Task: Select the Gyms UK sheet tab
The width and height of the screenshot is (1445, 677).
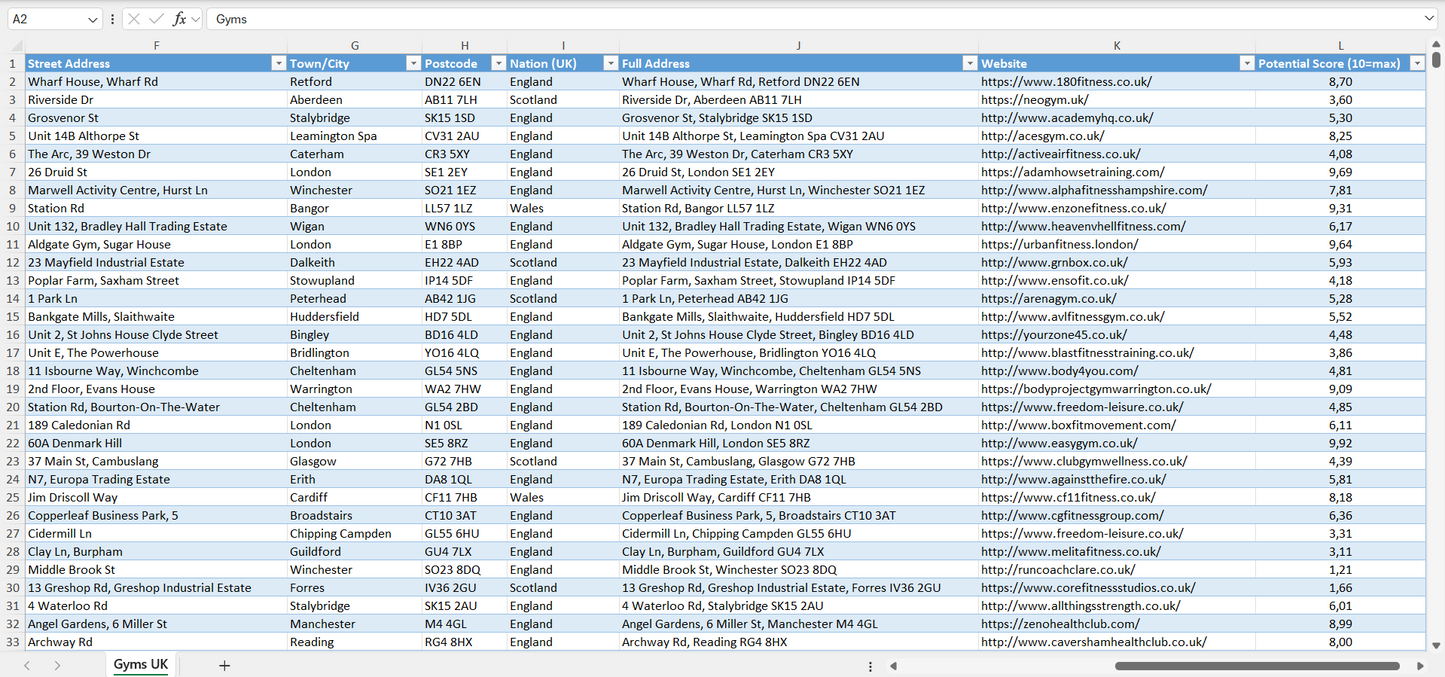Action: click(x=140, y=664)
